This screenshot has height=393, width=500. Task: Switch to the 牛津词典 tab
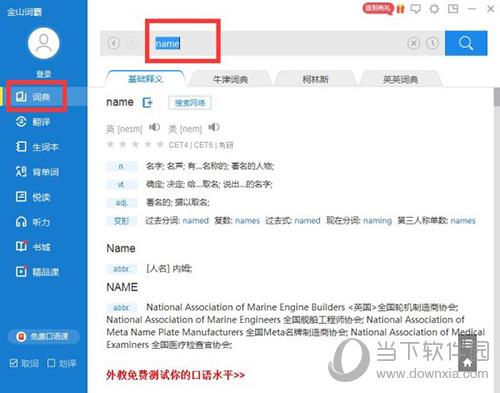point(230,79)
